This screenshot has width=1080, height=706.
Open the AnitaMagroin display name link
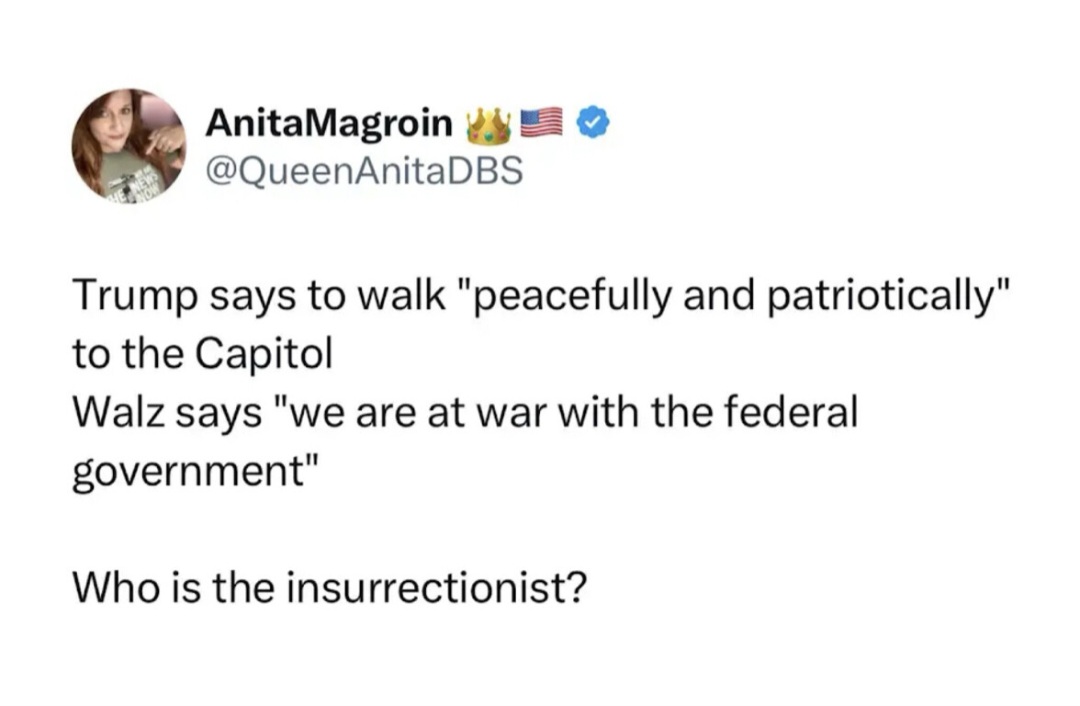pos(328,125)
